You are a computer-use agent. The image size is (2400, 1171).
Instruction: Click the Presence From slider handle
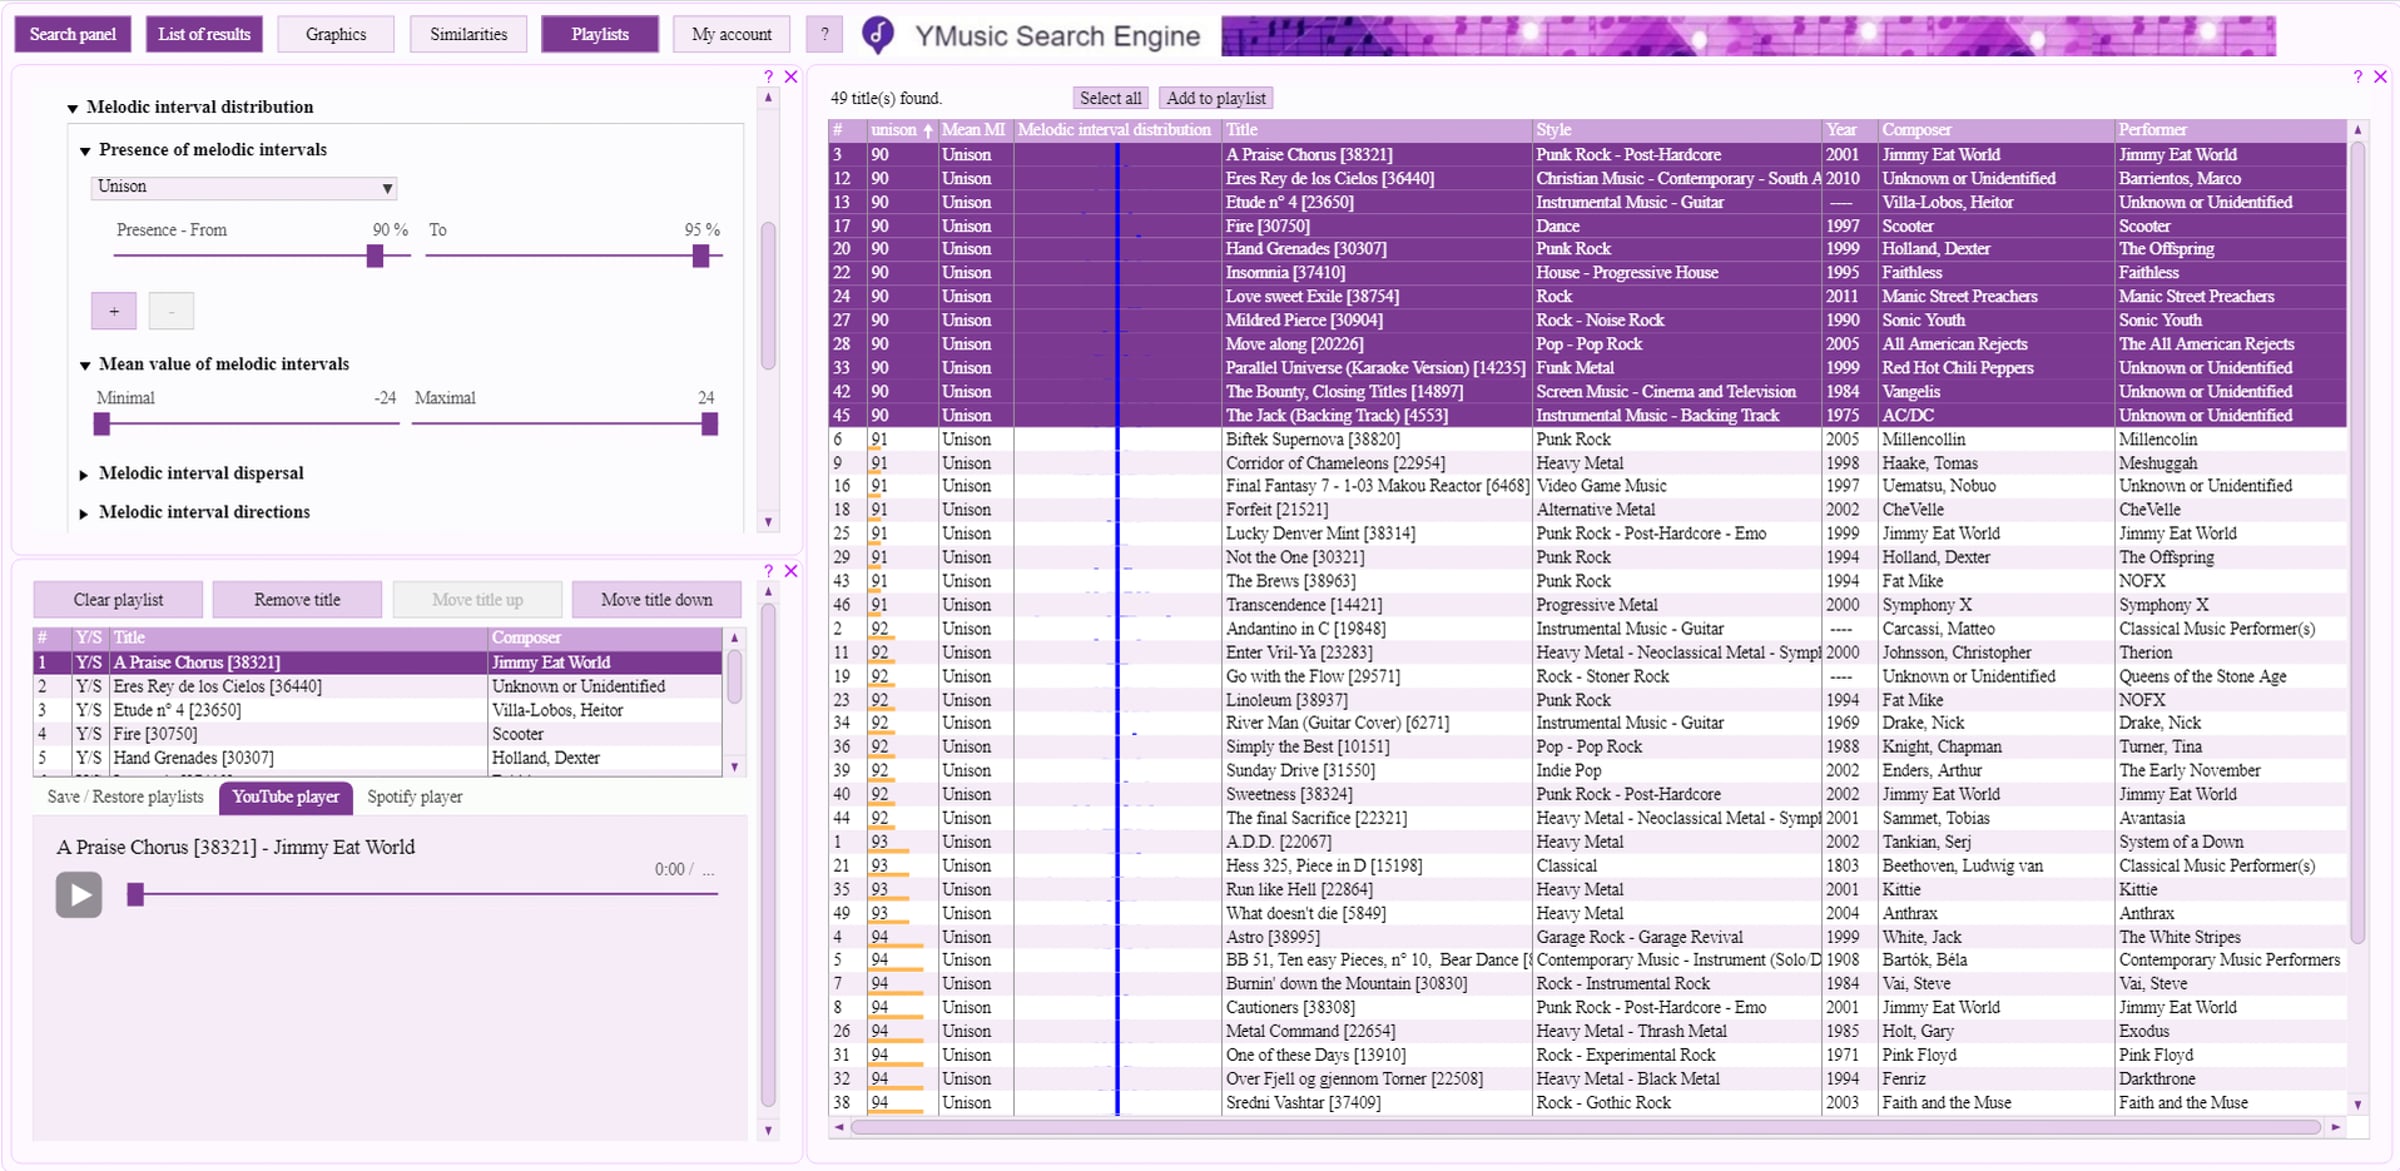375,256
